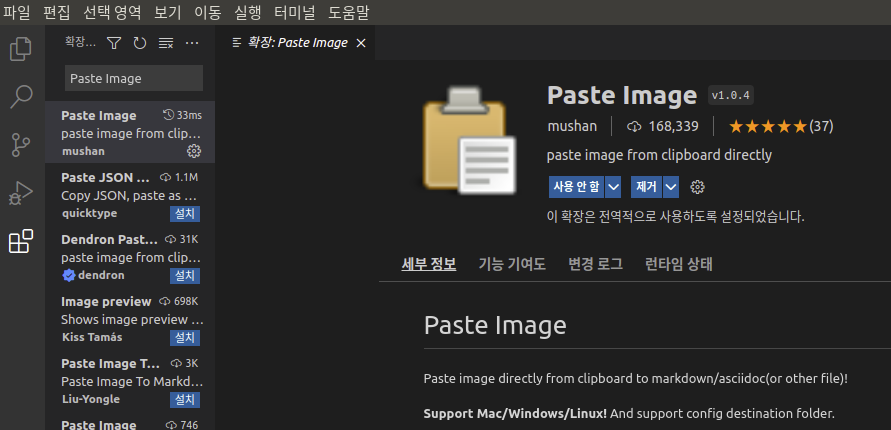Click the download count cloud icon 168,339
This screenshot has height=430, width=891.
[634, 126]
